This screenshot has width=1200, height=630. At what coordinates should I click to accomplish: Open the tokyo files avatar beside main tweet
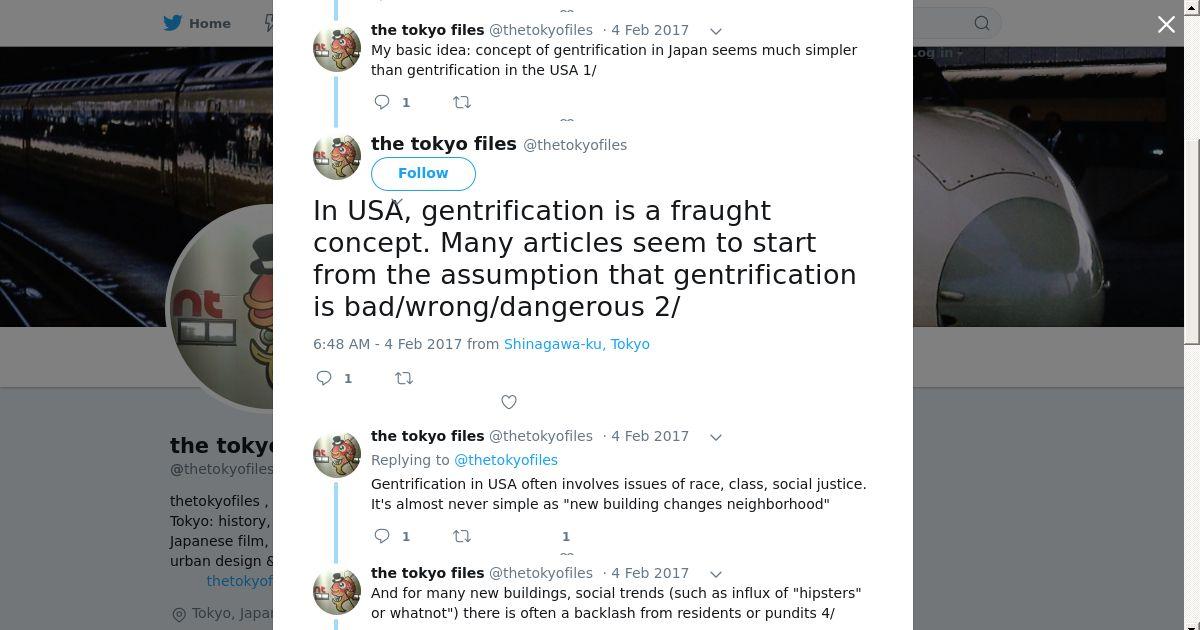pos(337,157)
